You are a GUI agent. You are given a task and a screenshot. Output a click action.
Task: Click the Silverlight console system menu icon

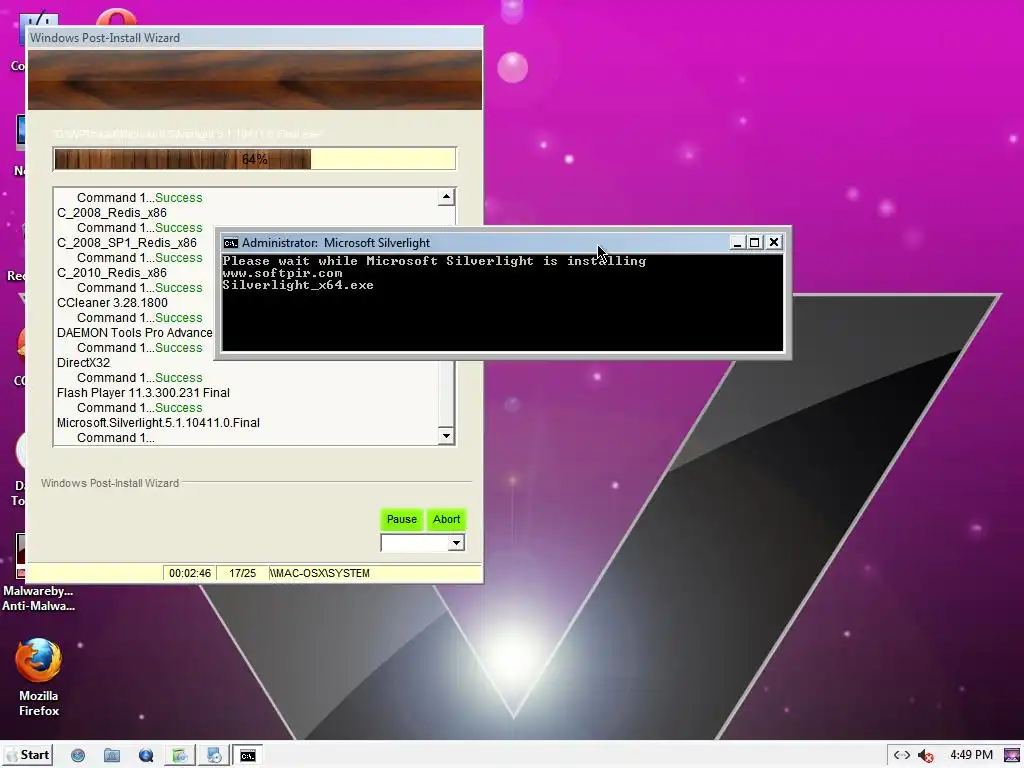(x=231, y=243)
